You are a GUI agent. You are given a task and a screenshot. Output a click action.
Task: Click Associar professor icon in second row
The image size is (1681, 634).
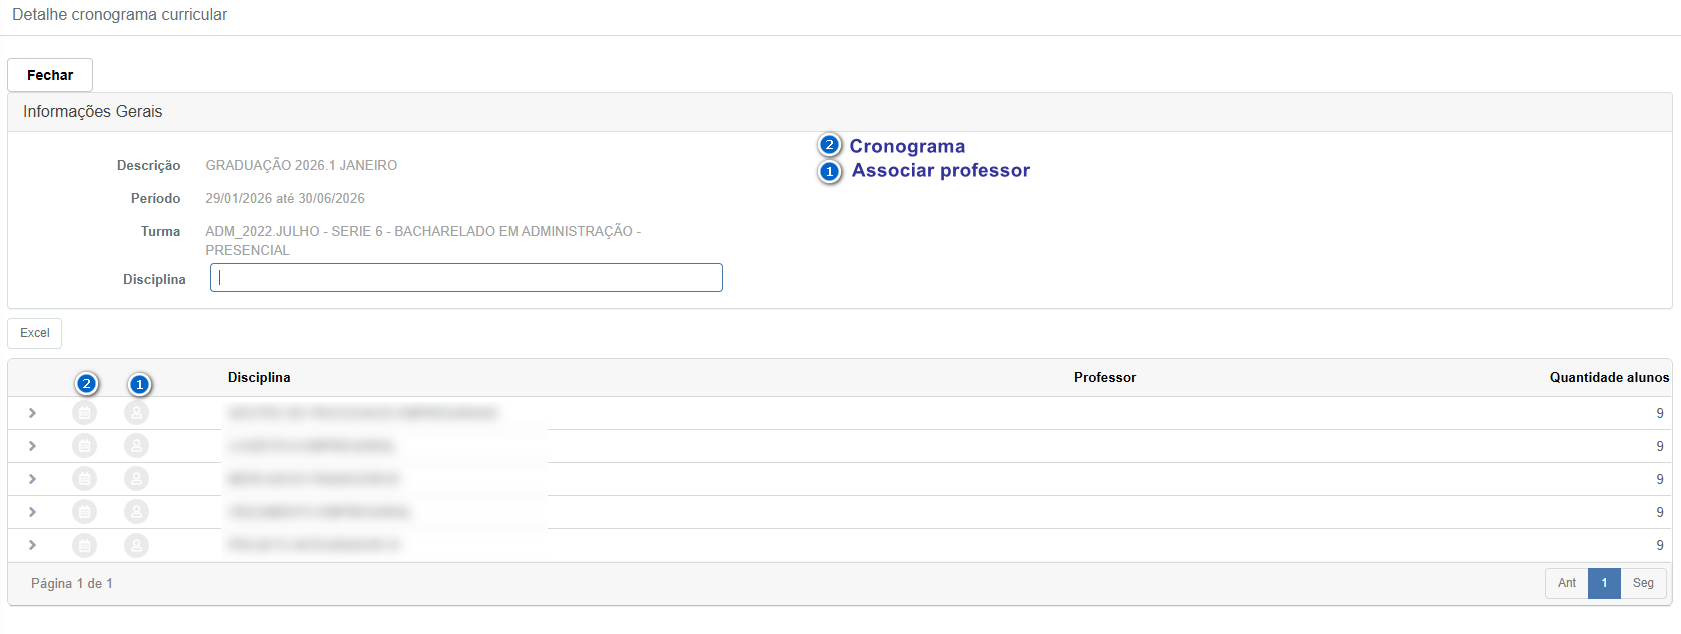click(x=136, y=446)
